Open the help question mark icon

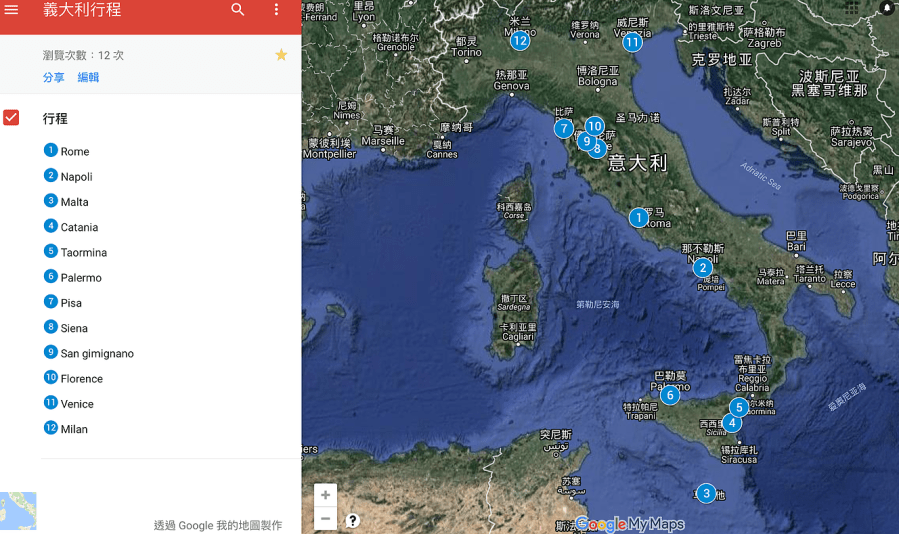click(x=353, y=520)
